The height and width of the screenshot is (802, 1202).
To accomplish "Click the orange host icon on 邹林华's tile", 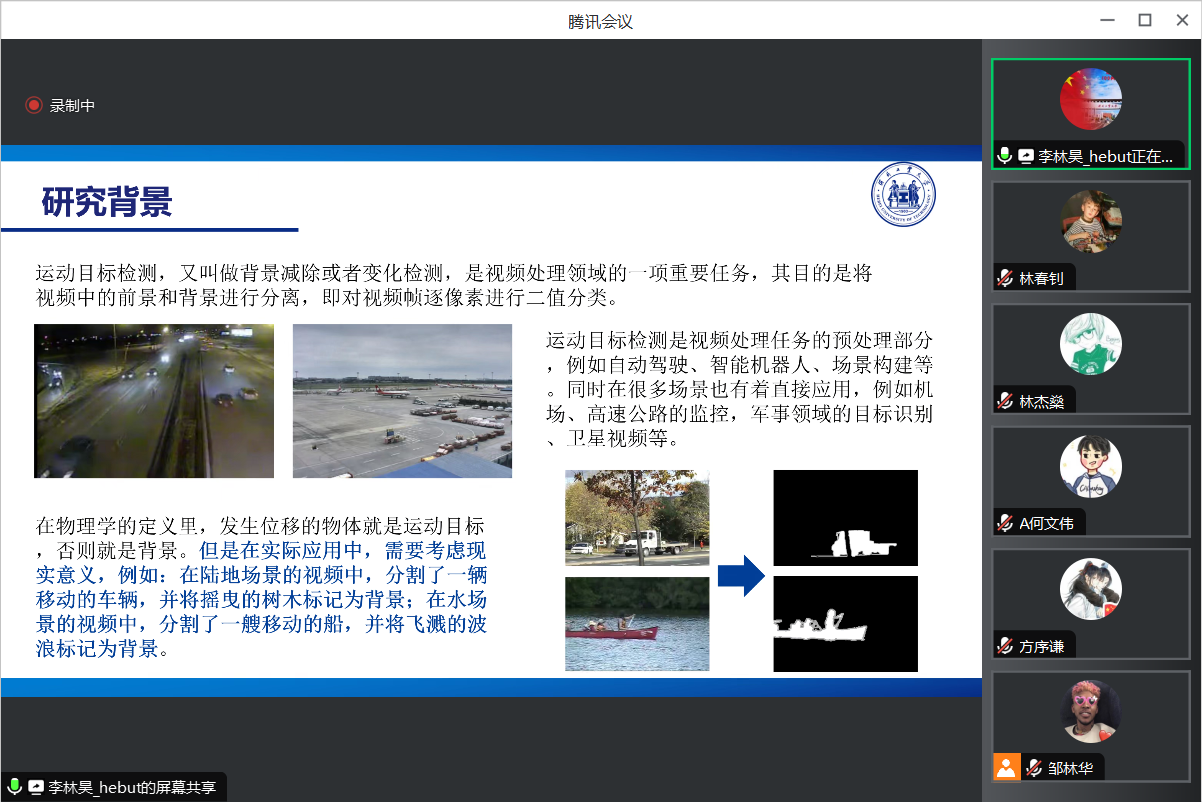I will coord(1006,768).
